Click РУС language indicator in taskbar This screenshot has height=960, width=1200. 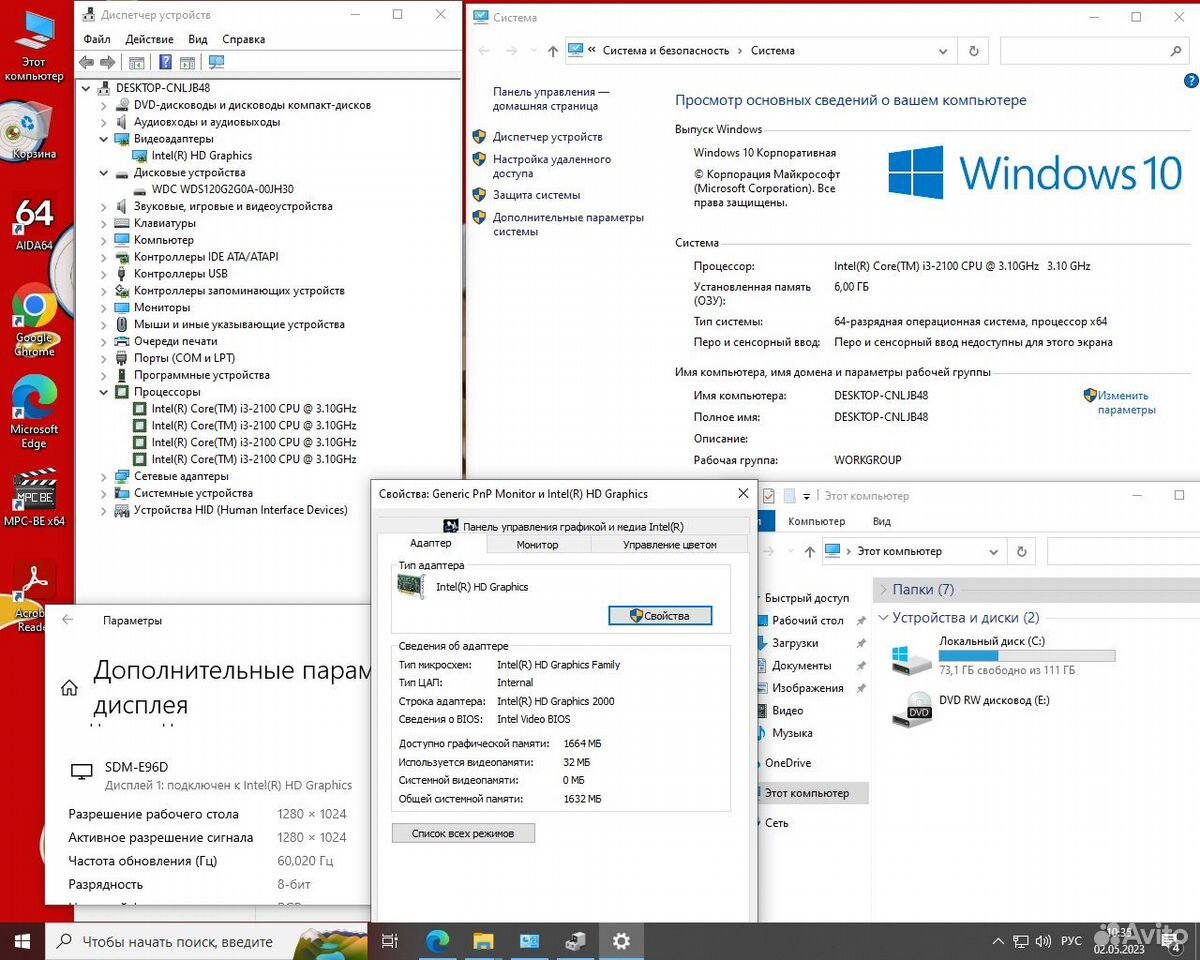(x=1071, y=941)
